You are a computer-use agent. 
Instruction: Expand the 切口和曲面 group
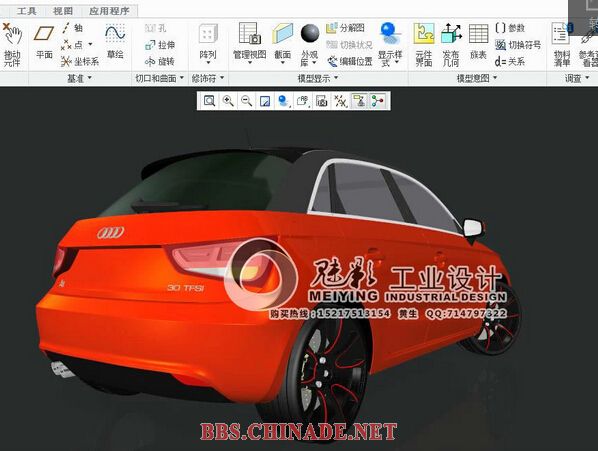tap(160, 78)
